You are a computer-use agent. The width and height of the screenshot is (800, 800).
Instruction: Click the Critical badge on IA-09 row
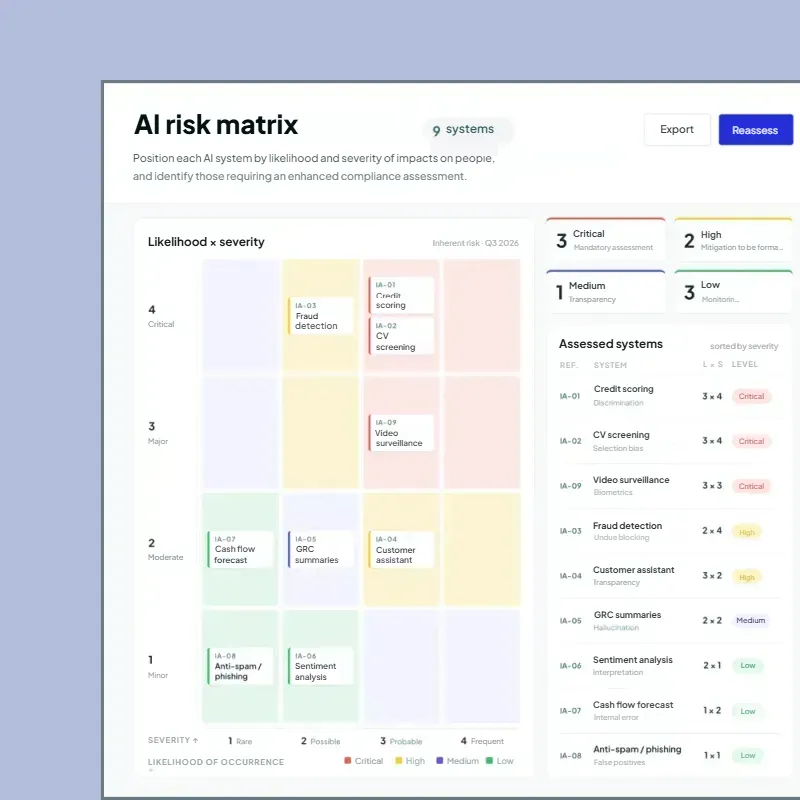tap(751, 486)
